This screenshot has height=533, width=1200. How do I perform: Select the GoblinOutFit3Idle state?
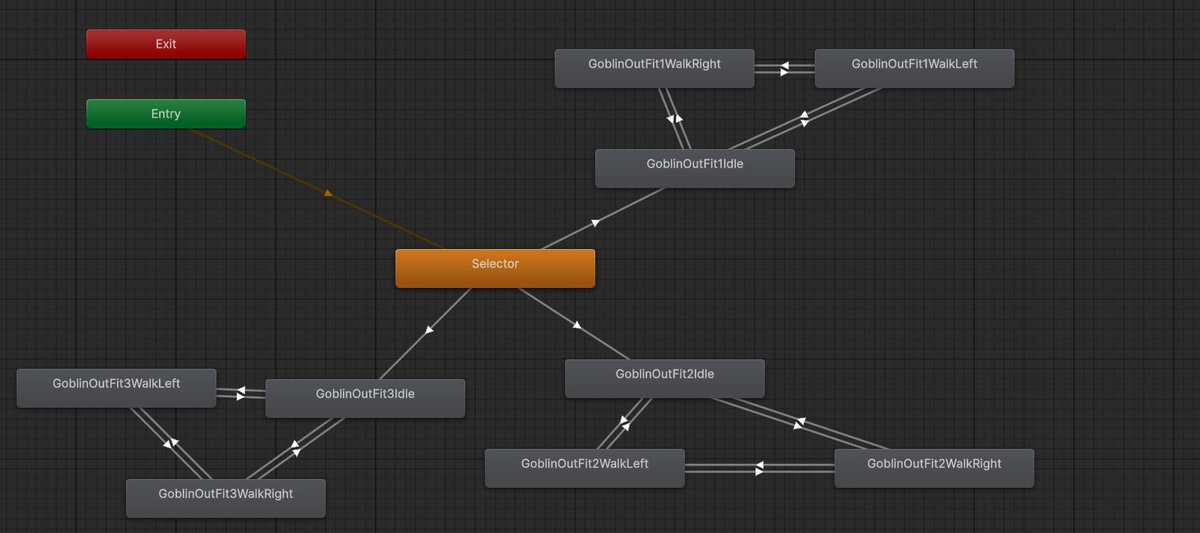click(365, 398)
